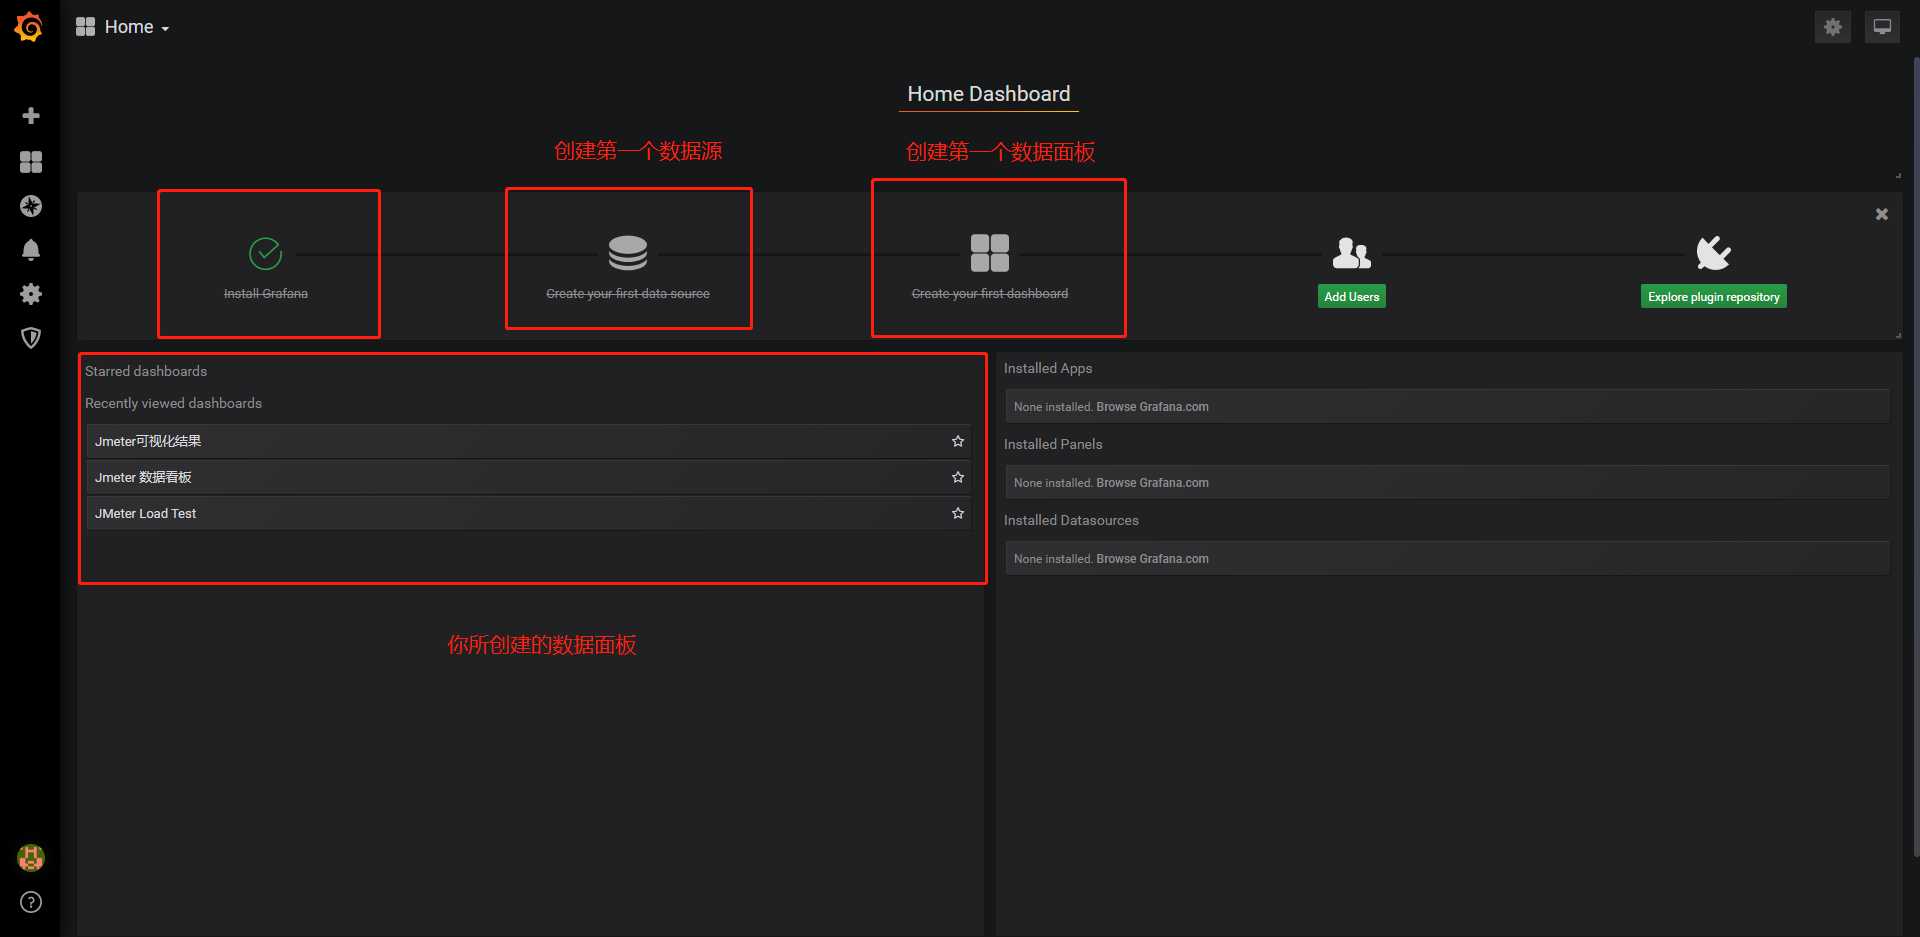The height and width of the screenshot is (937, 1920).
Task: Click the data source database icon
Action: click(628, 253)
